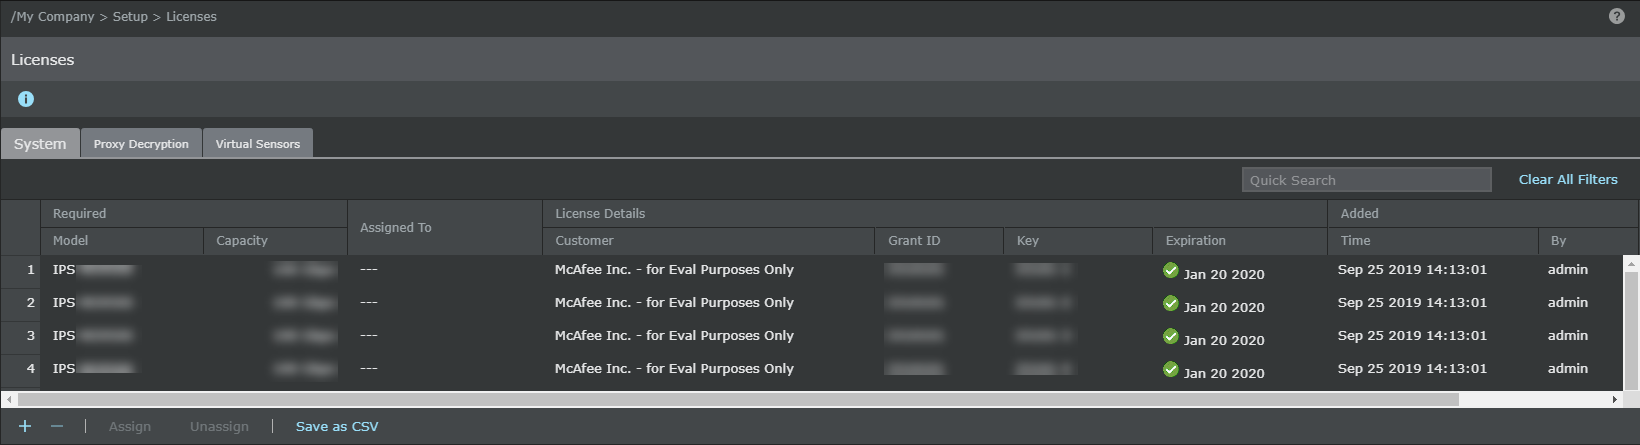
Task: Click Clear All Filters link
Action: pos(1568,179)
